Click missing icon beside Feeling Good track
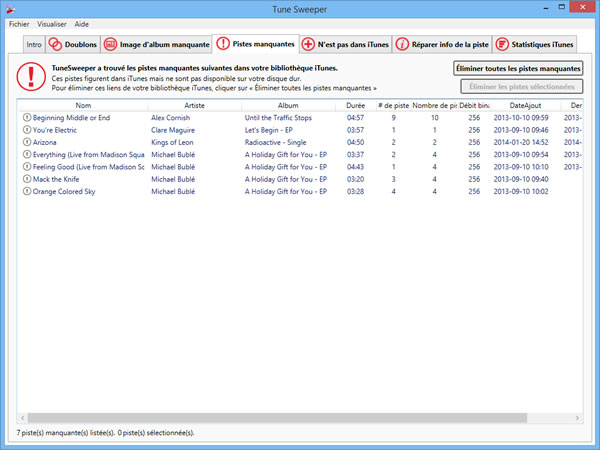The image size is (600, 450). tap(27, 166)
